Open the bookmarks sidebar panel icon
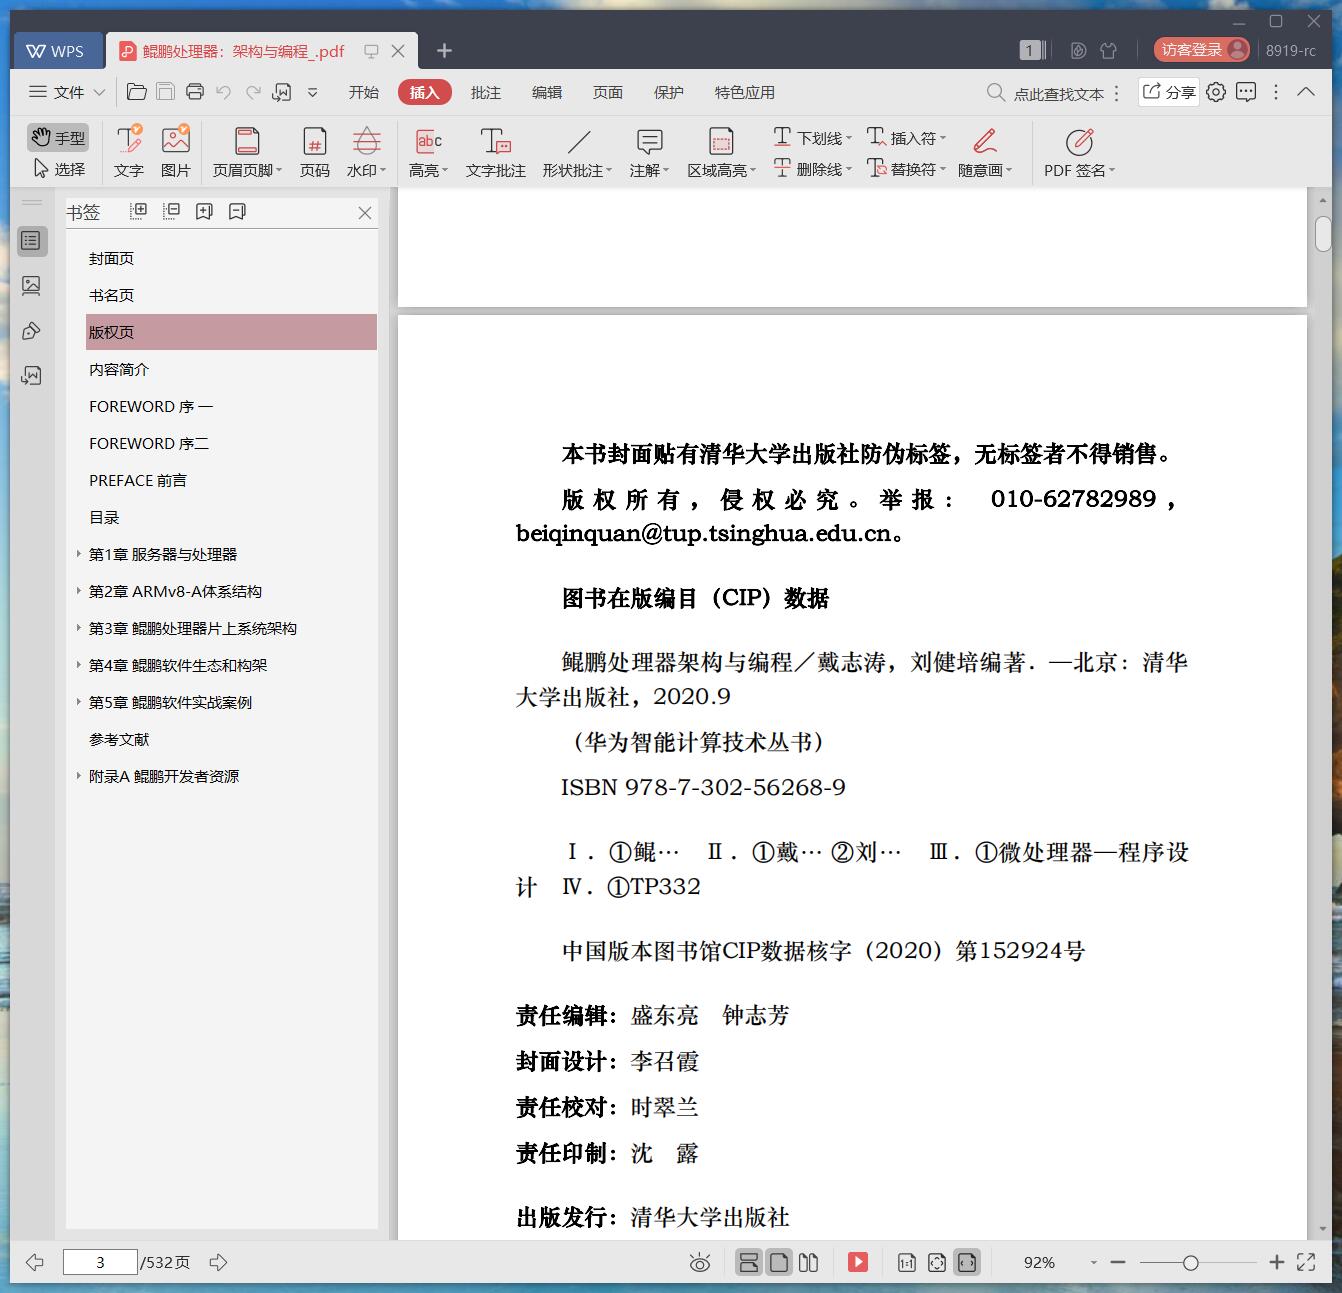The image size is (1342, 1293). 32,240
